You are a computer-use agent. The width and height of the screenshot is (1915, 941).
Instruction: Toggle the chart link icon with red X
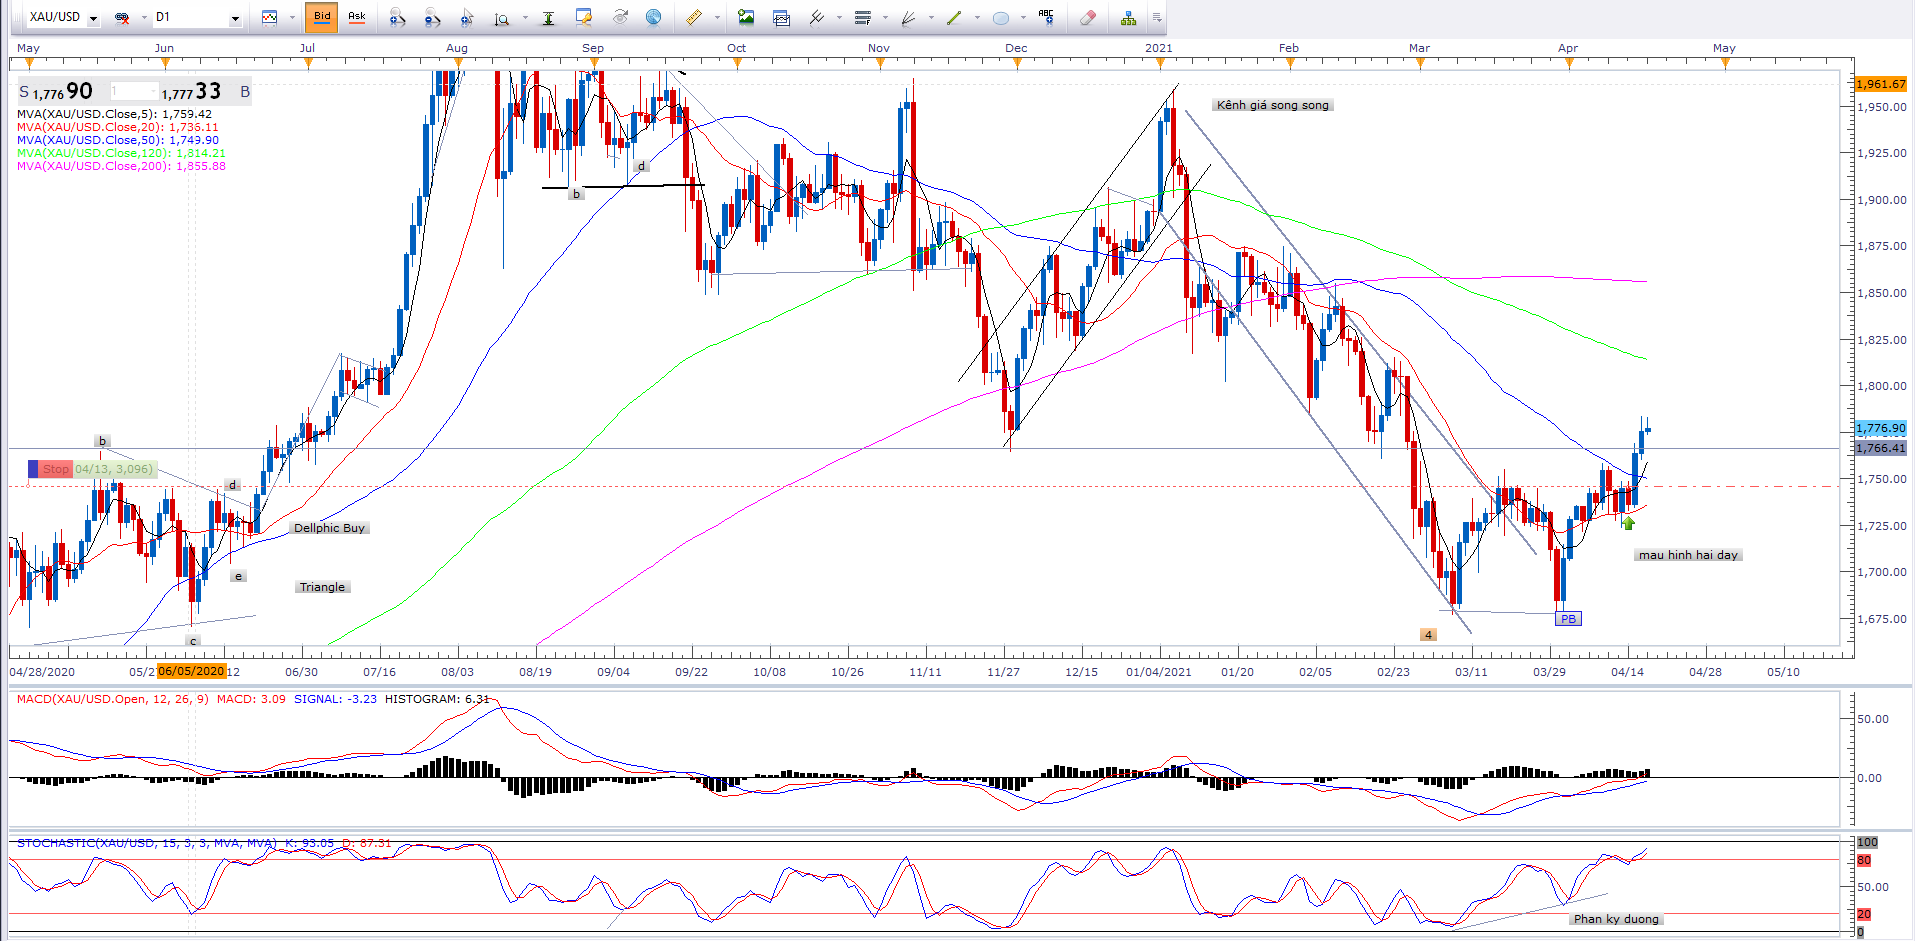coord(123,17)
